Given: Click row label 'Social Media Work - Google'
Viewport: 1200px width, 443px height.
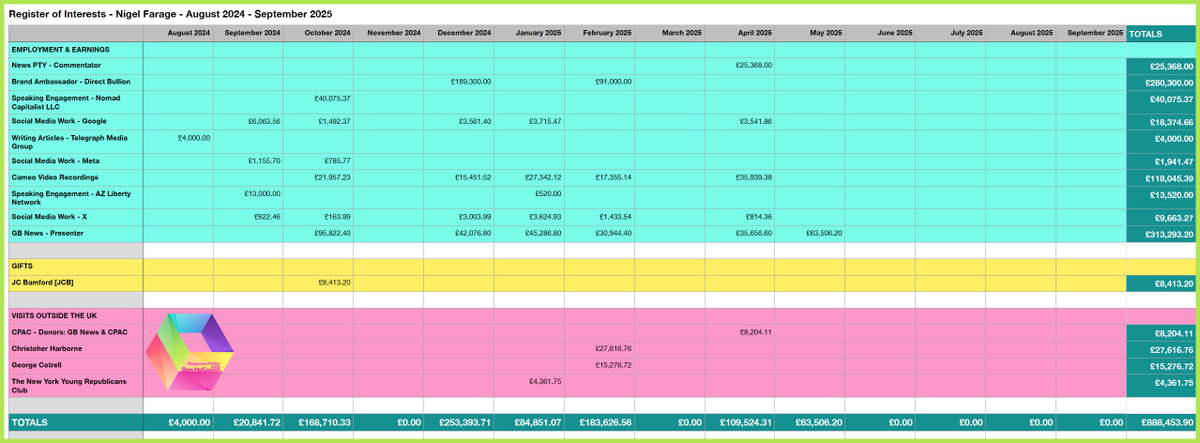Looking at the screenshot, I should pos(59,120).
